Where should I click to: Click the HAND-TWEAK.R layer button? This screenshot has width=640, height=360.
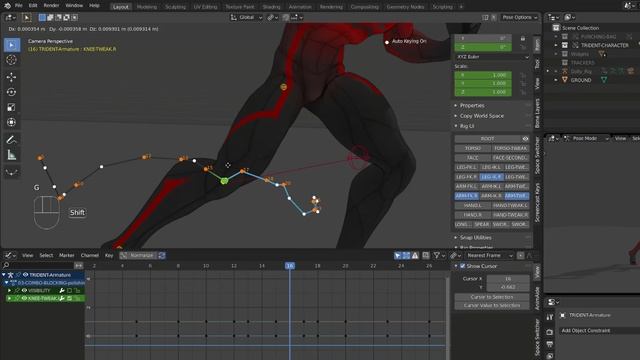point(510,215)
